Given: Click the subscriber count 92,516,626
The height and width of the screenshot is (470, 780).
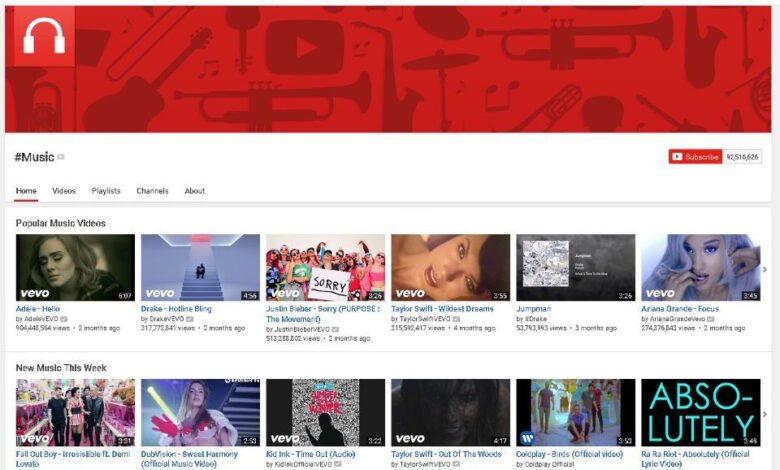Looking at the screenshot, I should click(x=742, y=157).
